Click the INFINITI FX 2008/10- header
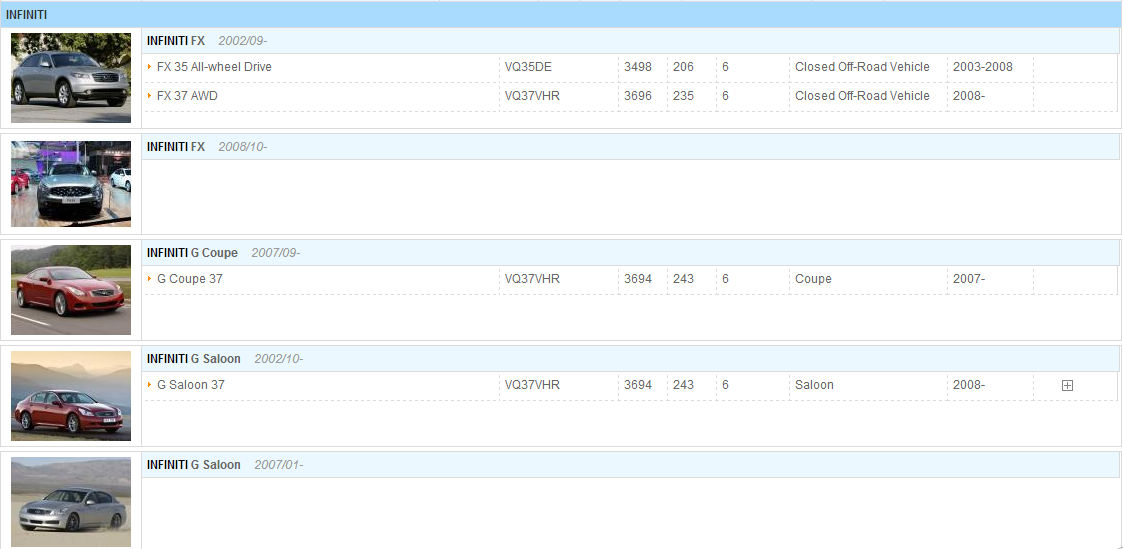 [x=631, y=147]
